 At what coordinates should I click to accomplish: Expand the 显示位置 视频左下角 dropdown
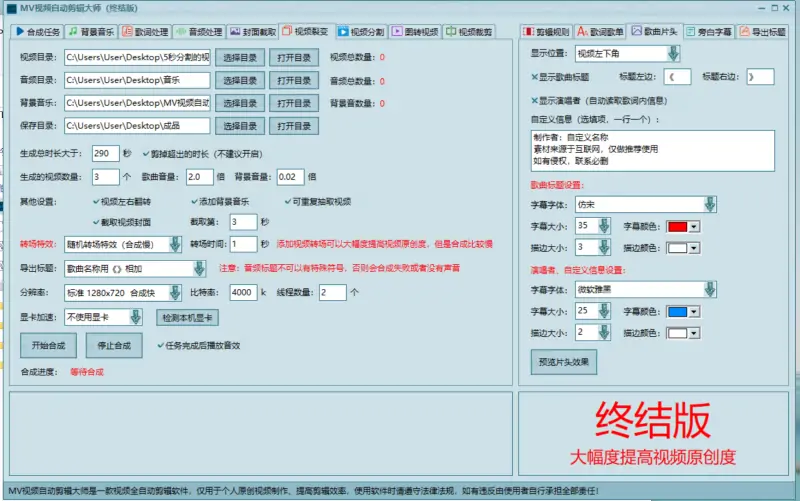tap(673, 54)
